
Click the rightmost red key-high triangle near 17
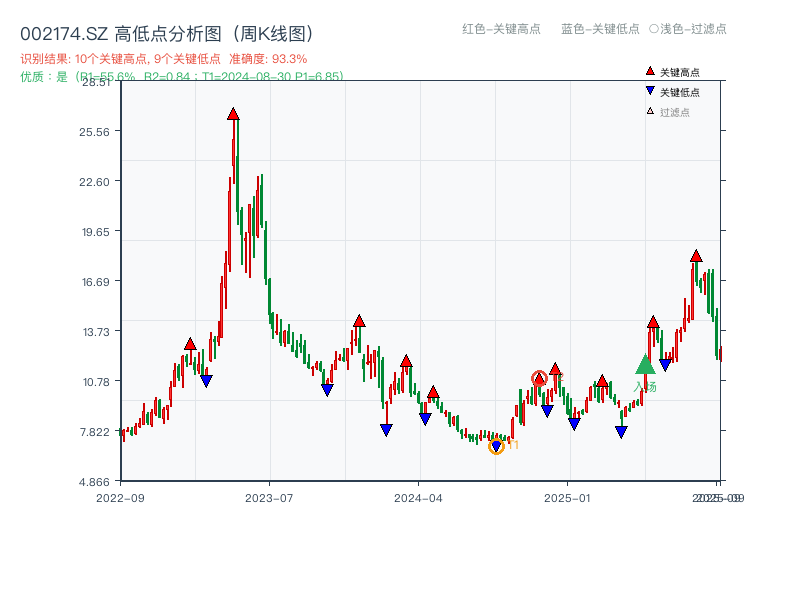[696, 257]
